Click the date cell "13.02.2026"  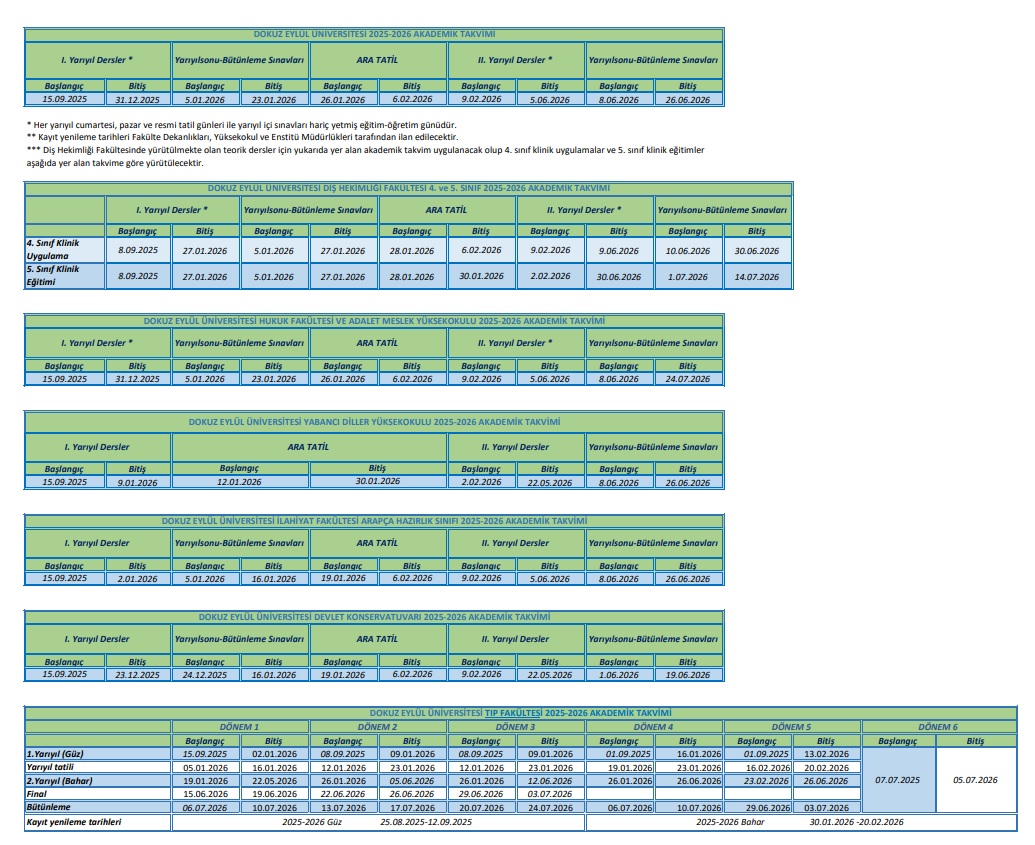point(826,754)
